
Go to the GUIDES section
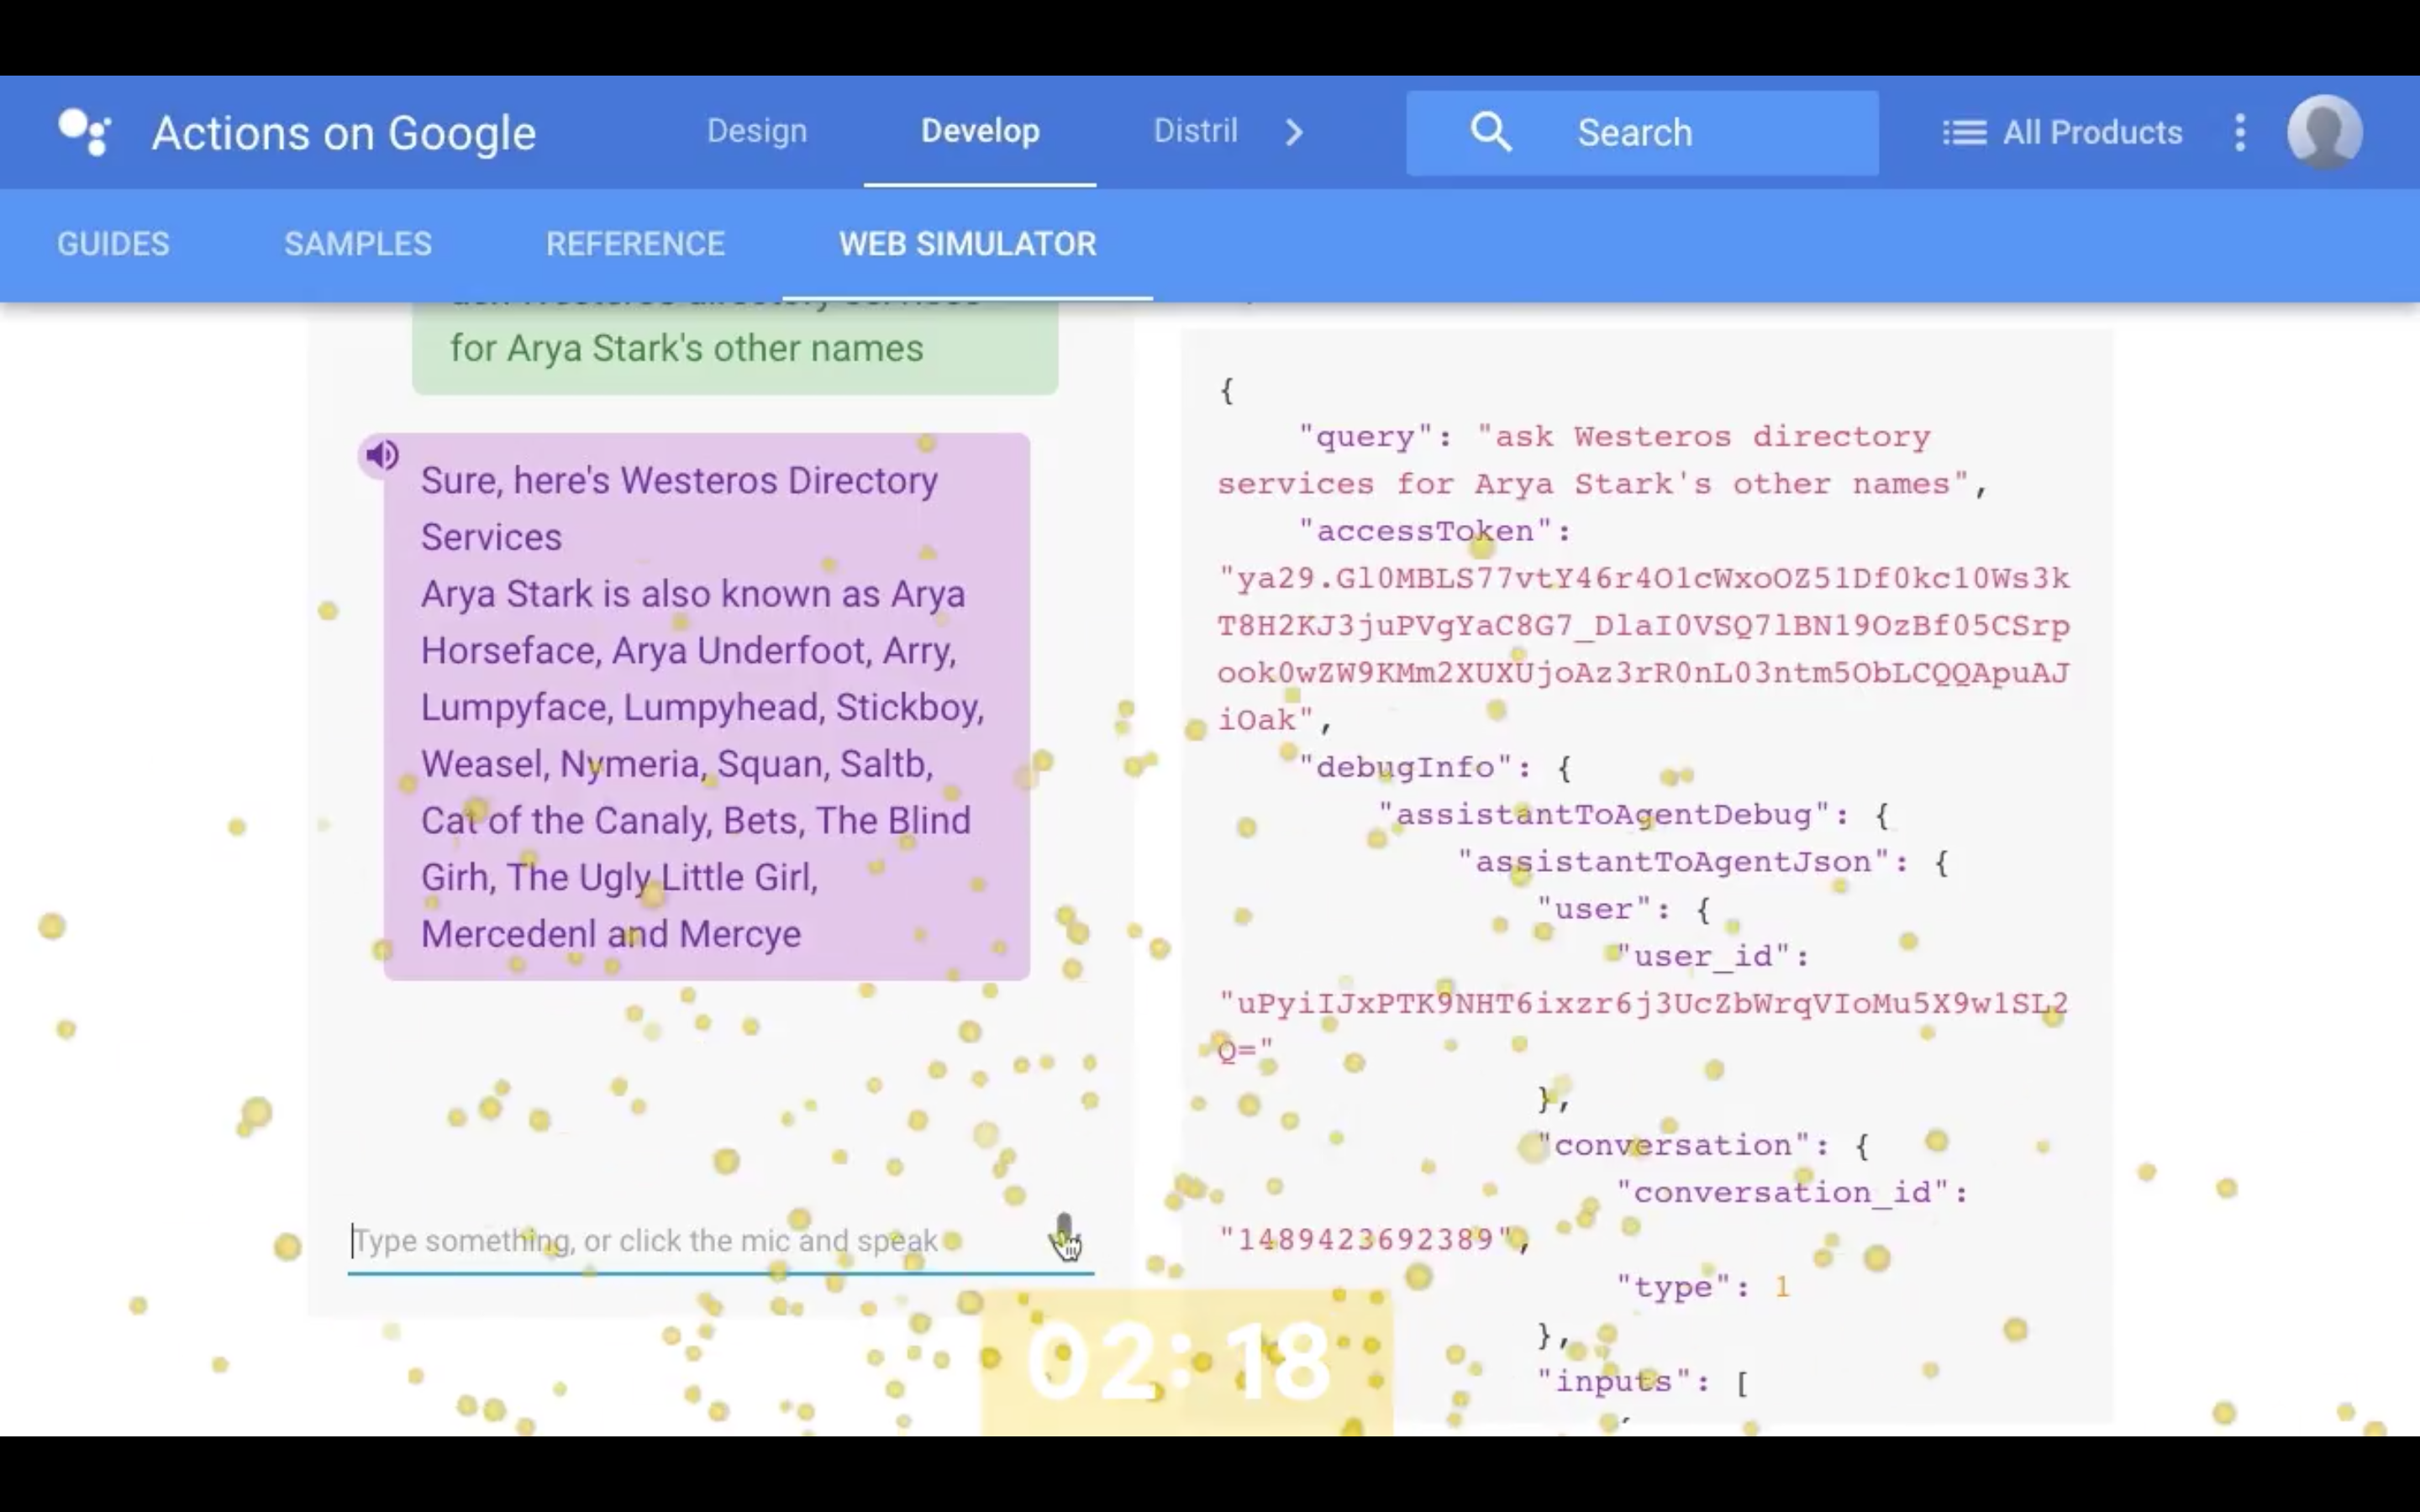coord(113,244)
